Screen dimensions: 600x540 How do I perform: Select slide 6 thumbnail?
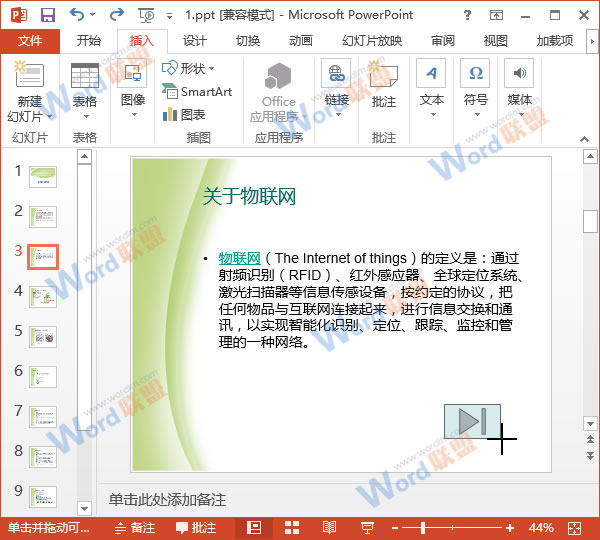pyautogui.click(x=43, y=377)
